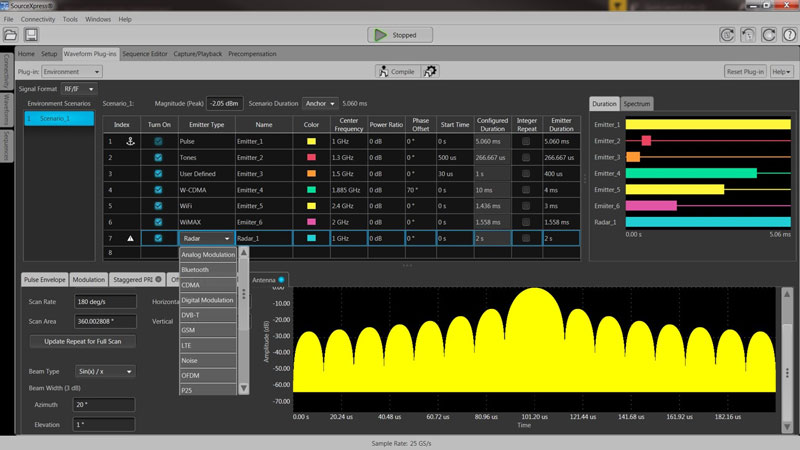
Task: Enable Integer Repeat for Emitter_4
Action: coord(527,190)
